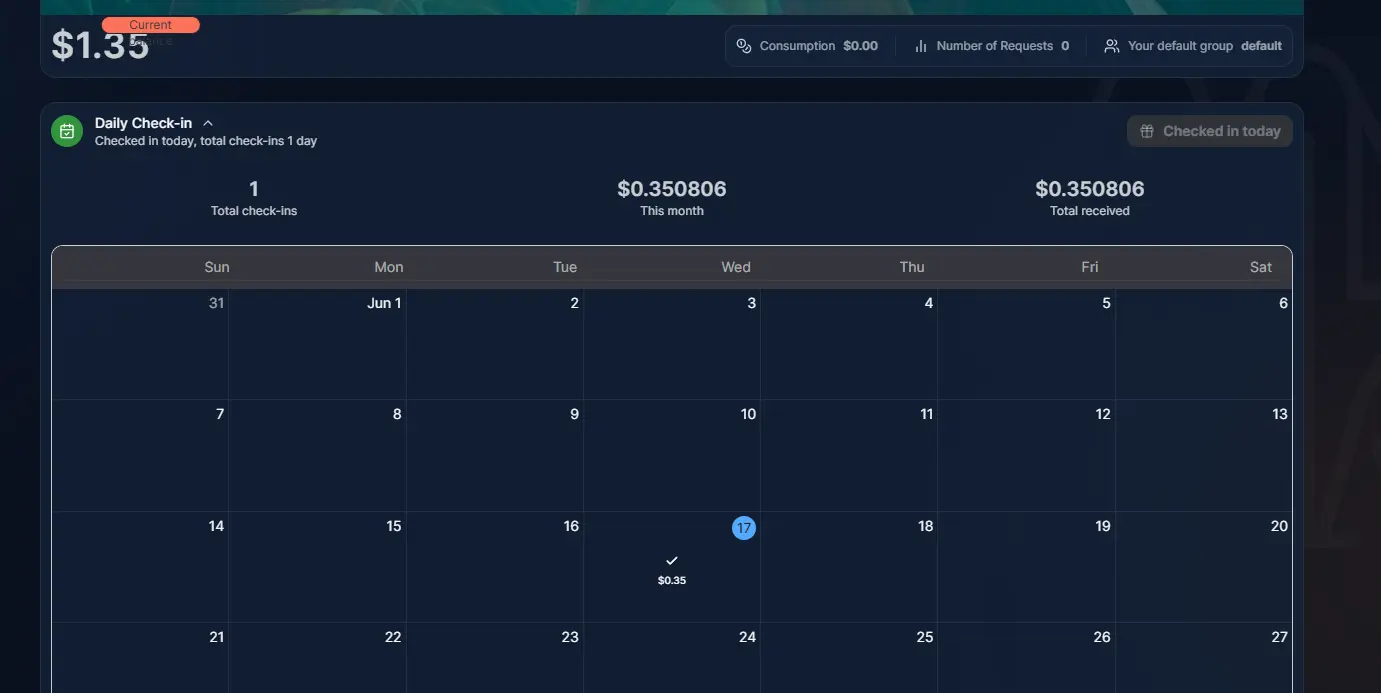Viewport: 1381px width, 693px height.
Task: Click the $1.35 balance amount
Action: click(100, 46)
